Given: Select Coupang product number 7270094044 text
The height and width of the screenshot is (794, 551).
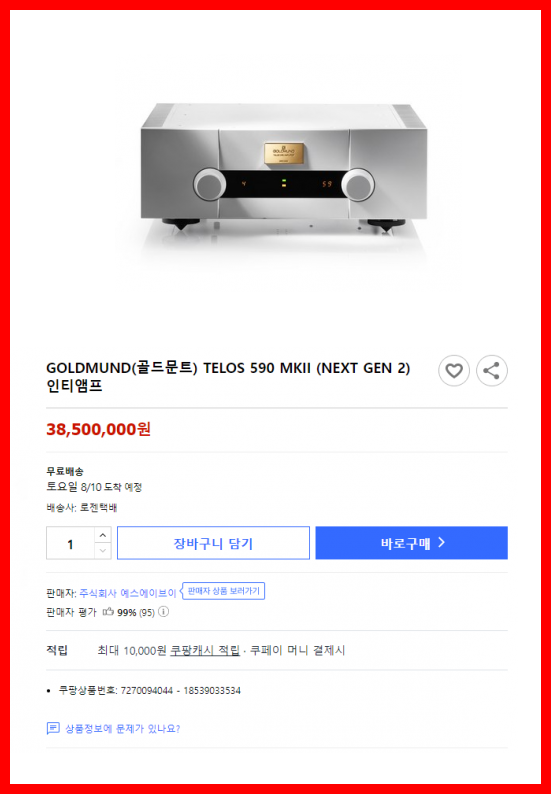Looking at the screenshot, I should (147, 691).
